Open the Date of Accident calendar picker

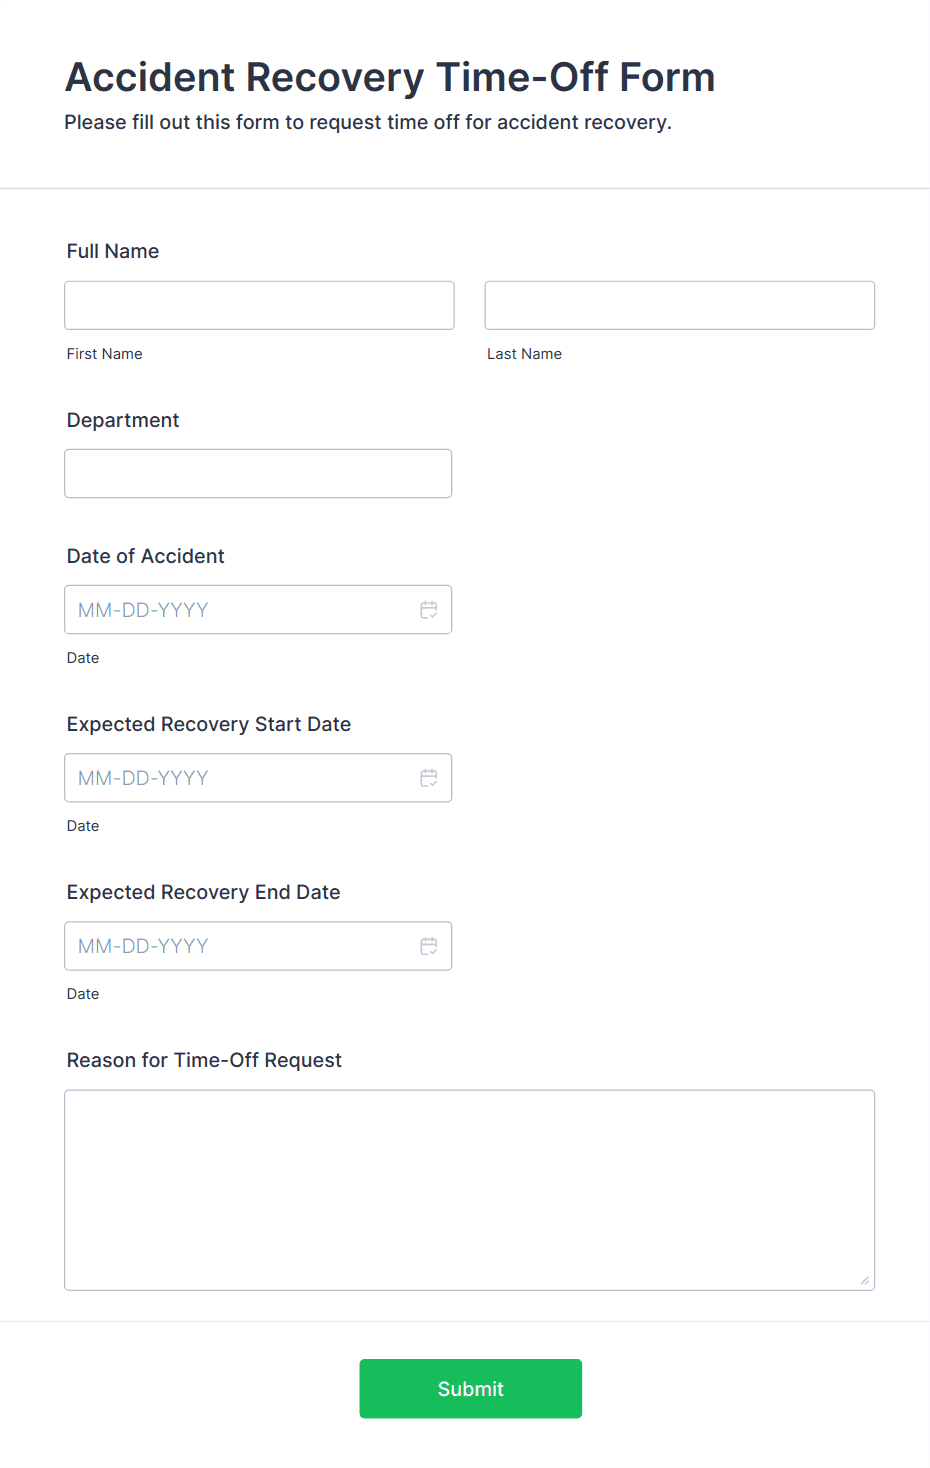[x=429, y=610]
